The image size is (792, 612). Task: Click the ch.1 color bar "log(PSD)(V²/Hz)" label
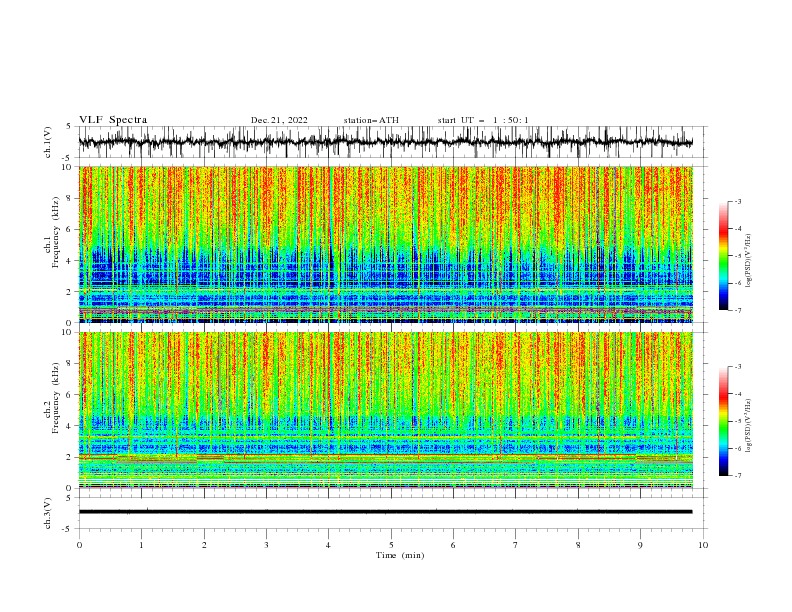(x=749, y=261)
